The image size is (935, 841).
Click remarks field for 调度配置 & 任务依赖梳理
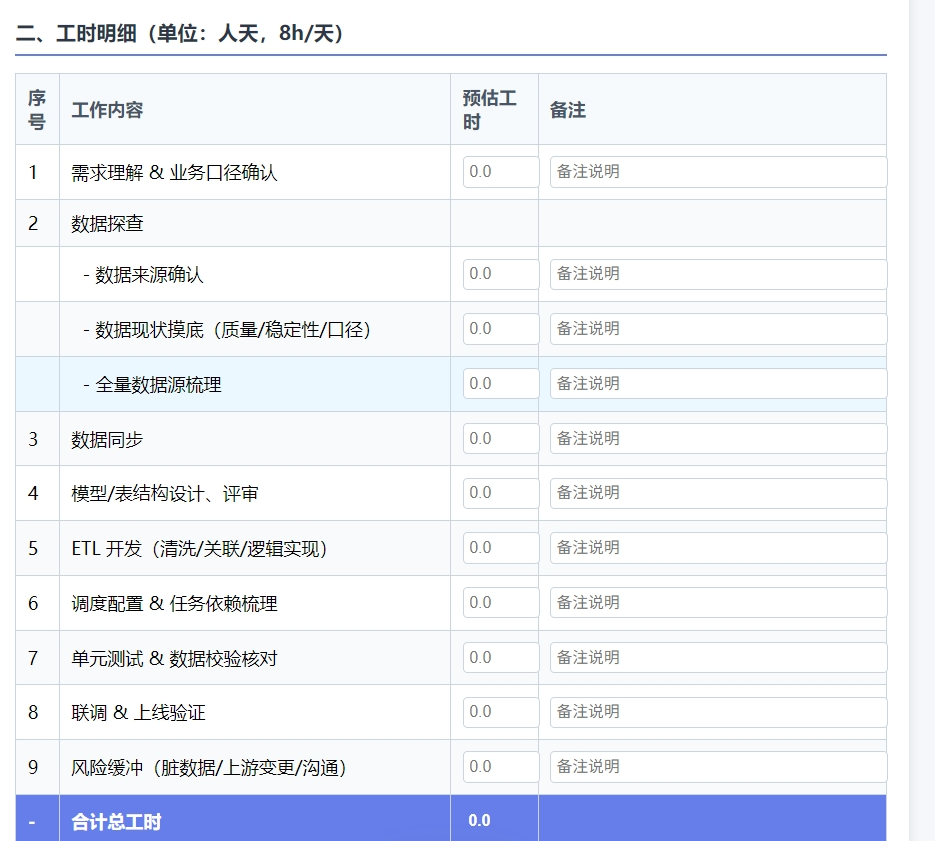point(719,603)
